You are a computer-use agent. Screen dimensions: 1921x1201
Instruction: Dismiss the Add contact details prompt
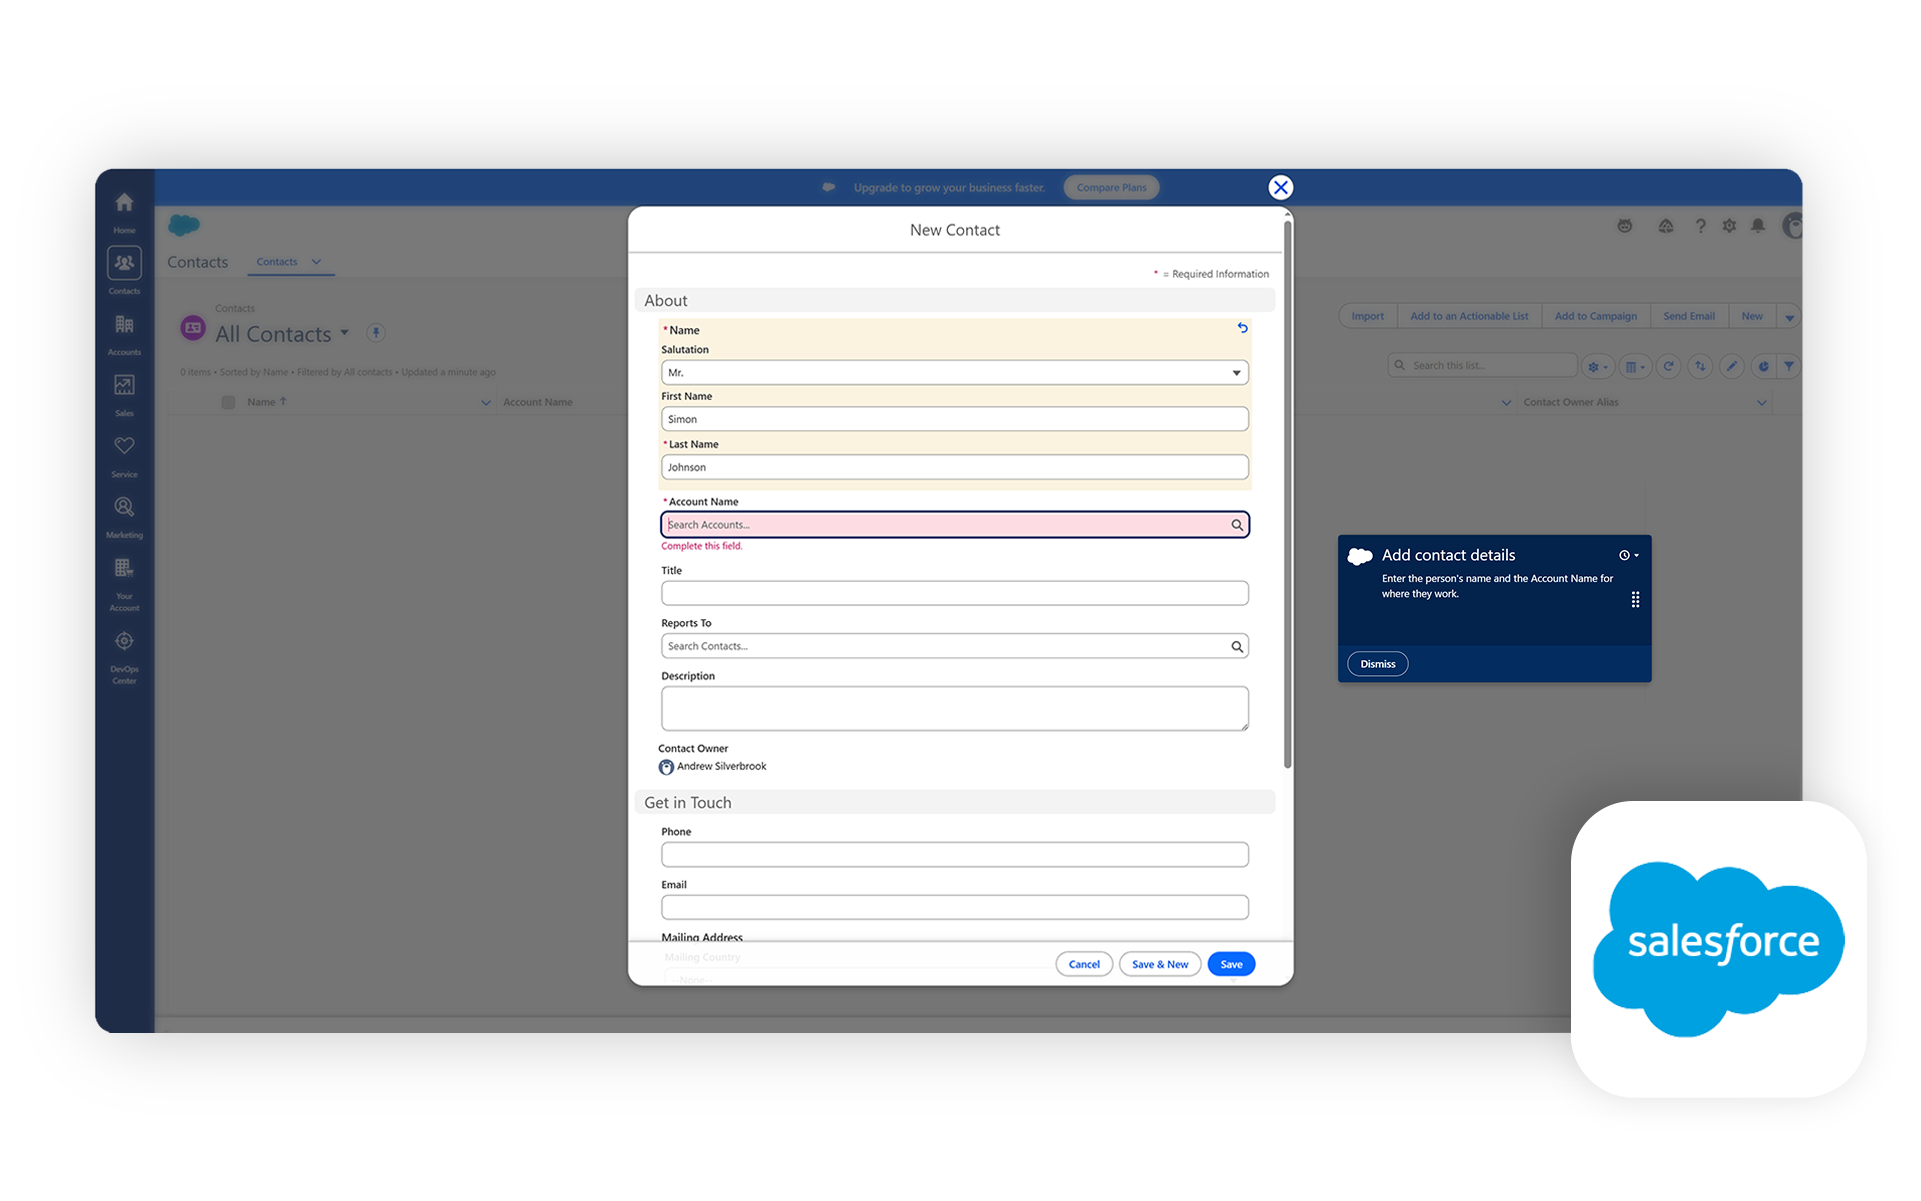pyautogui.click(x=1377, y=664)
